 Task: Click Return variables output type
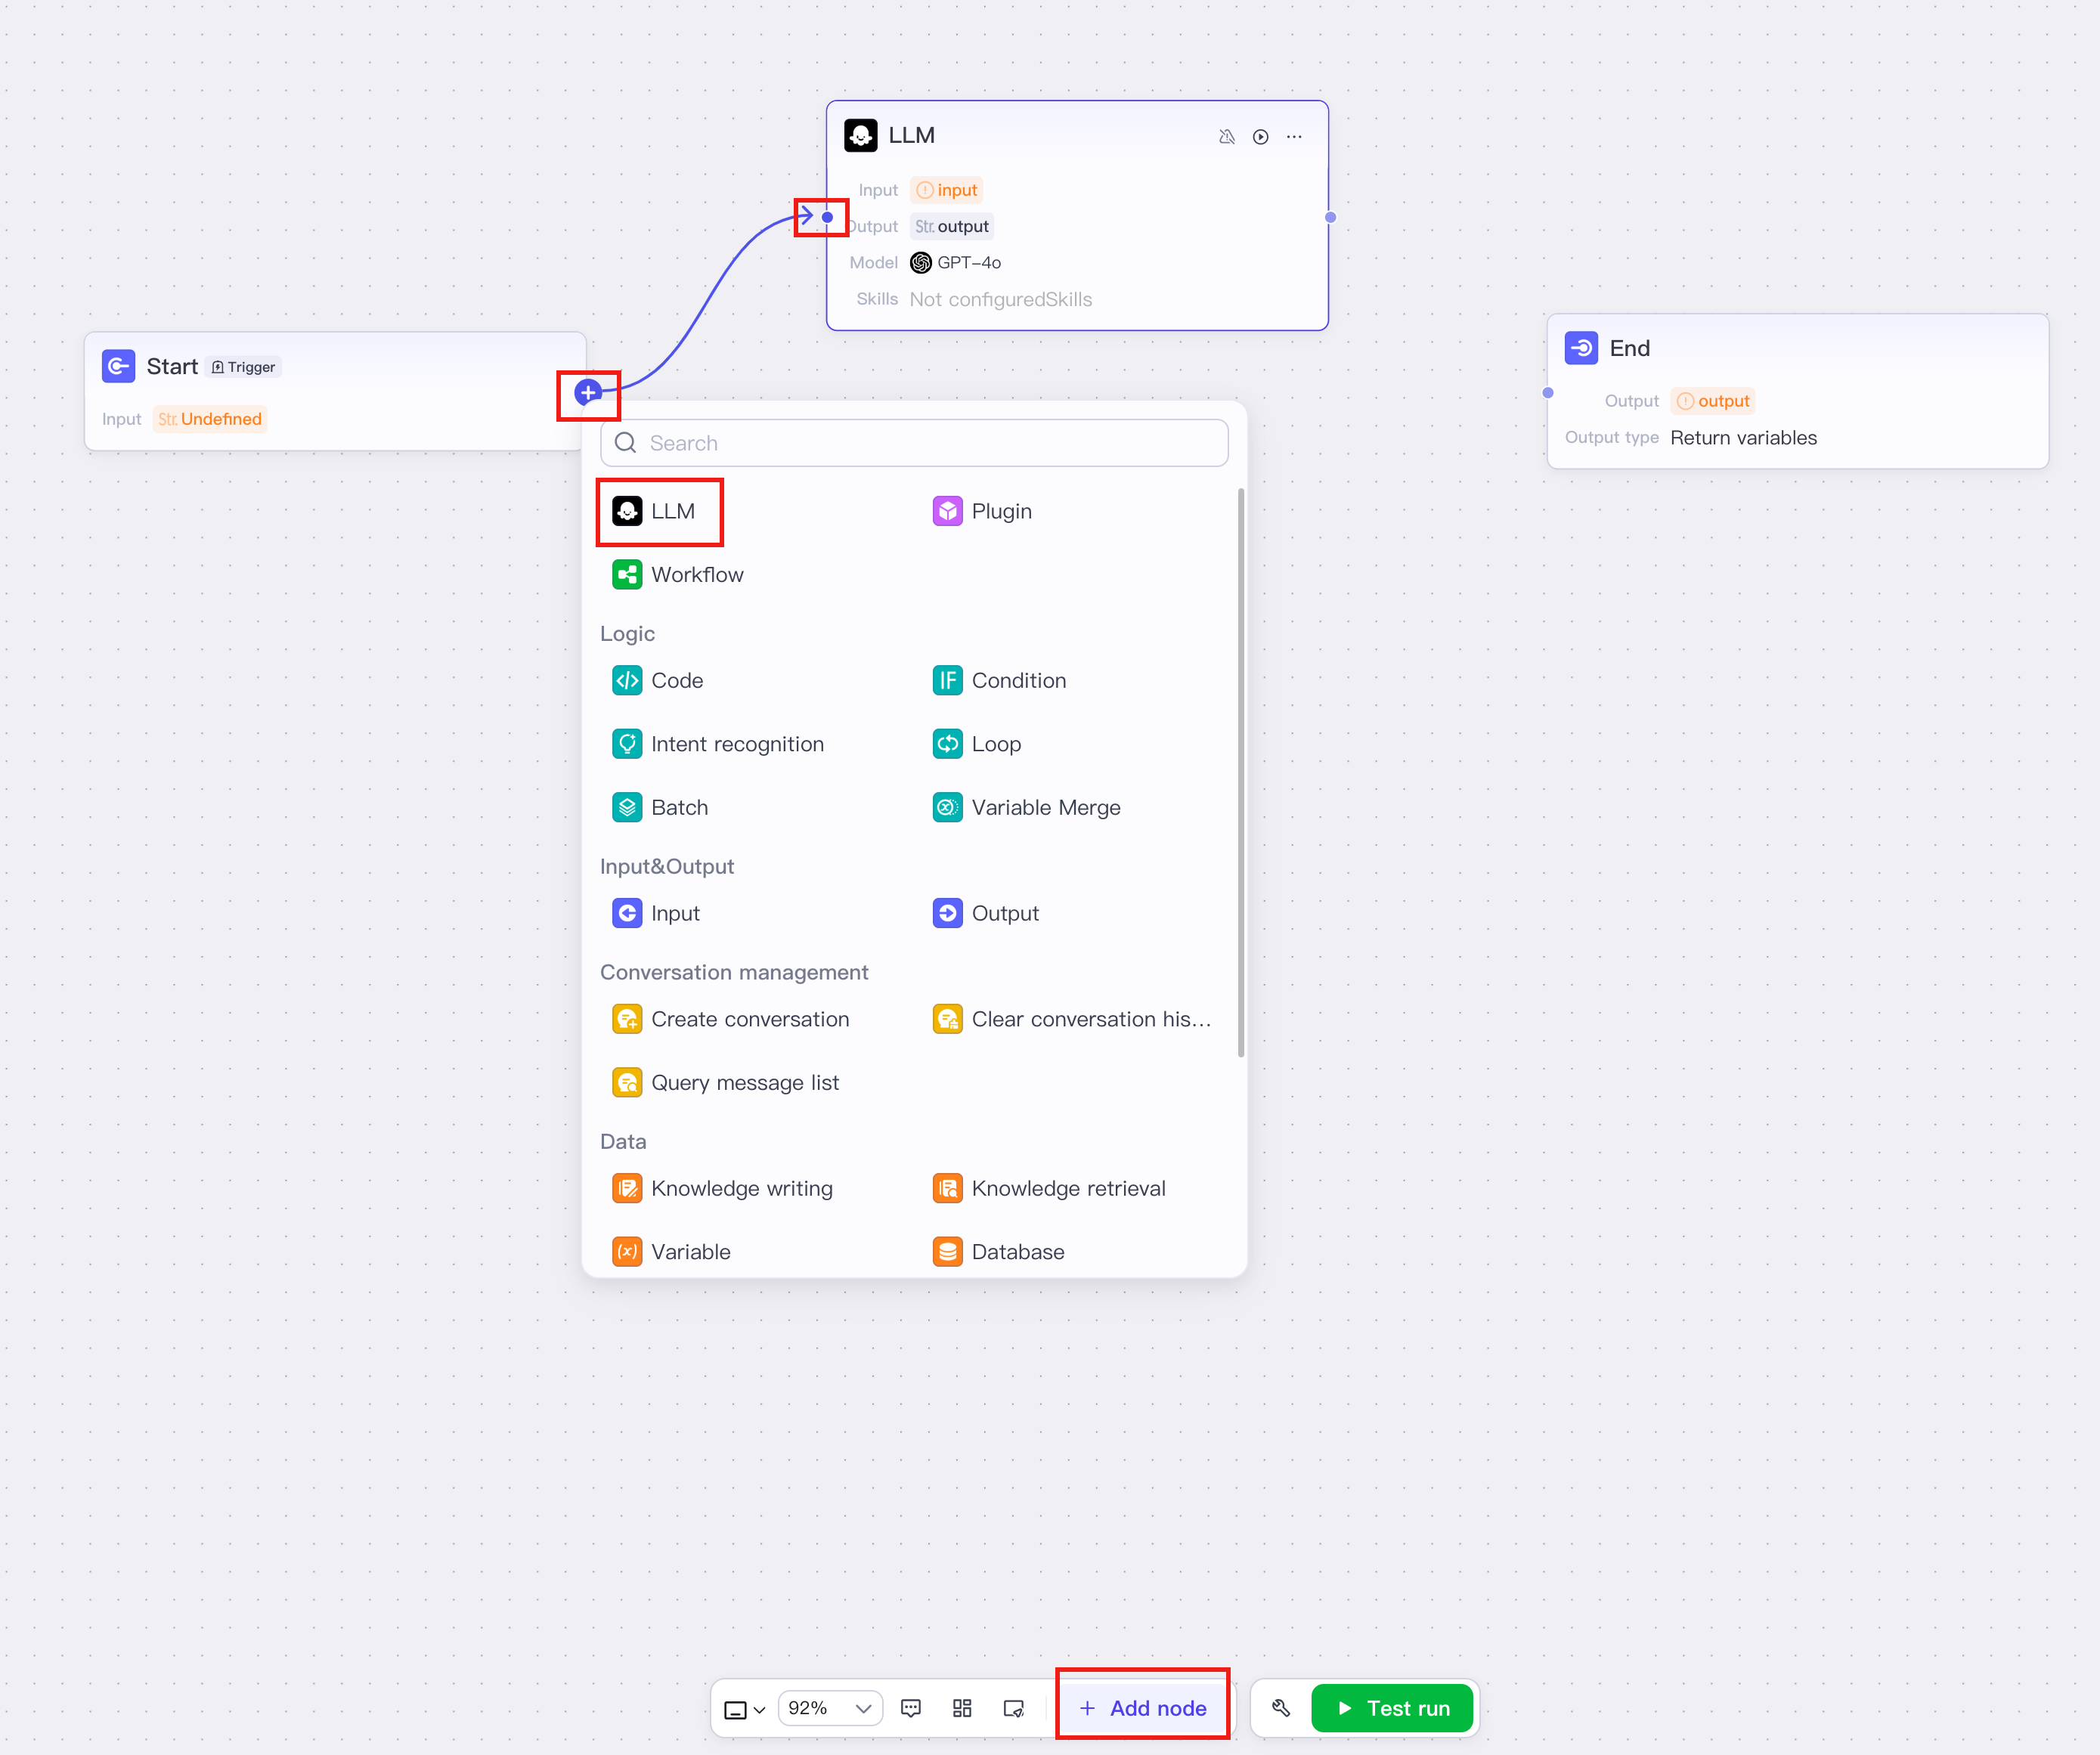point(1743,438)
